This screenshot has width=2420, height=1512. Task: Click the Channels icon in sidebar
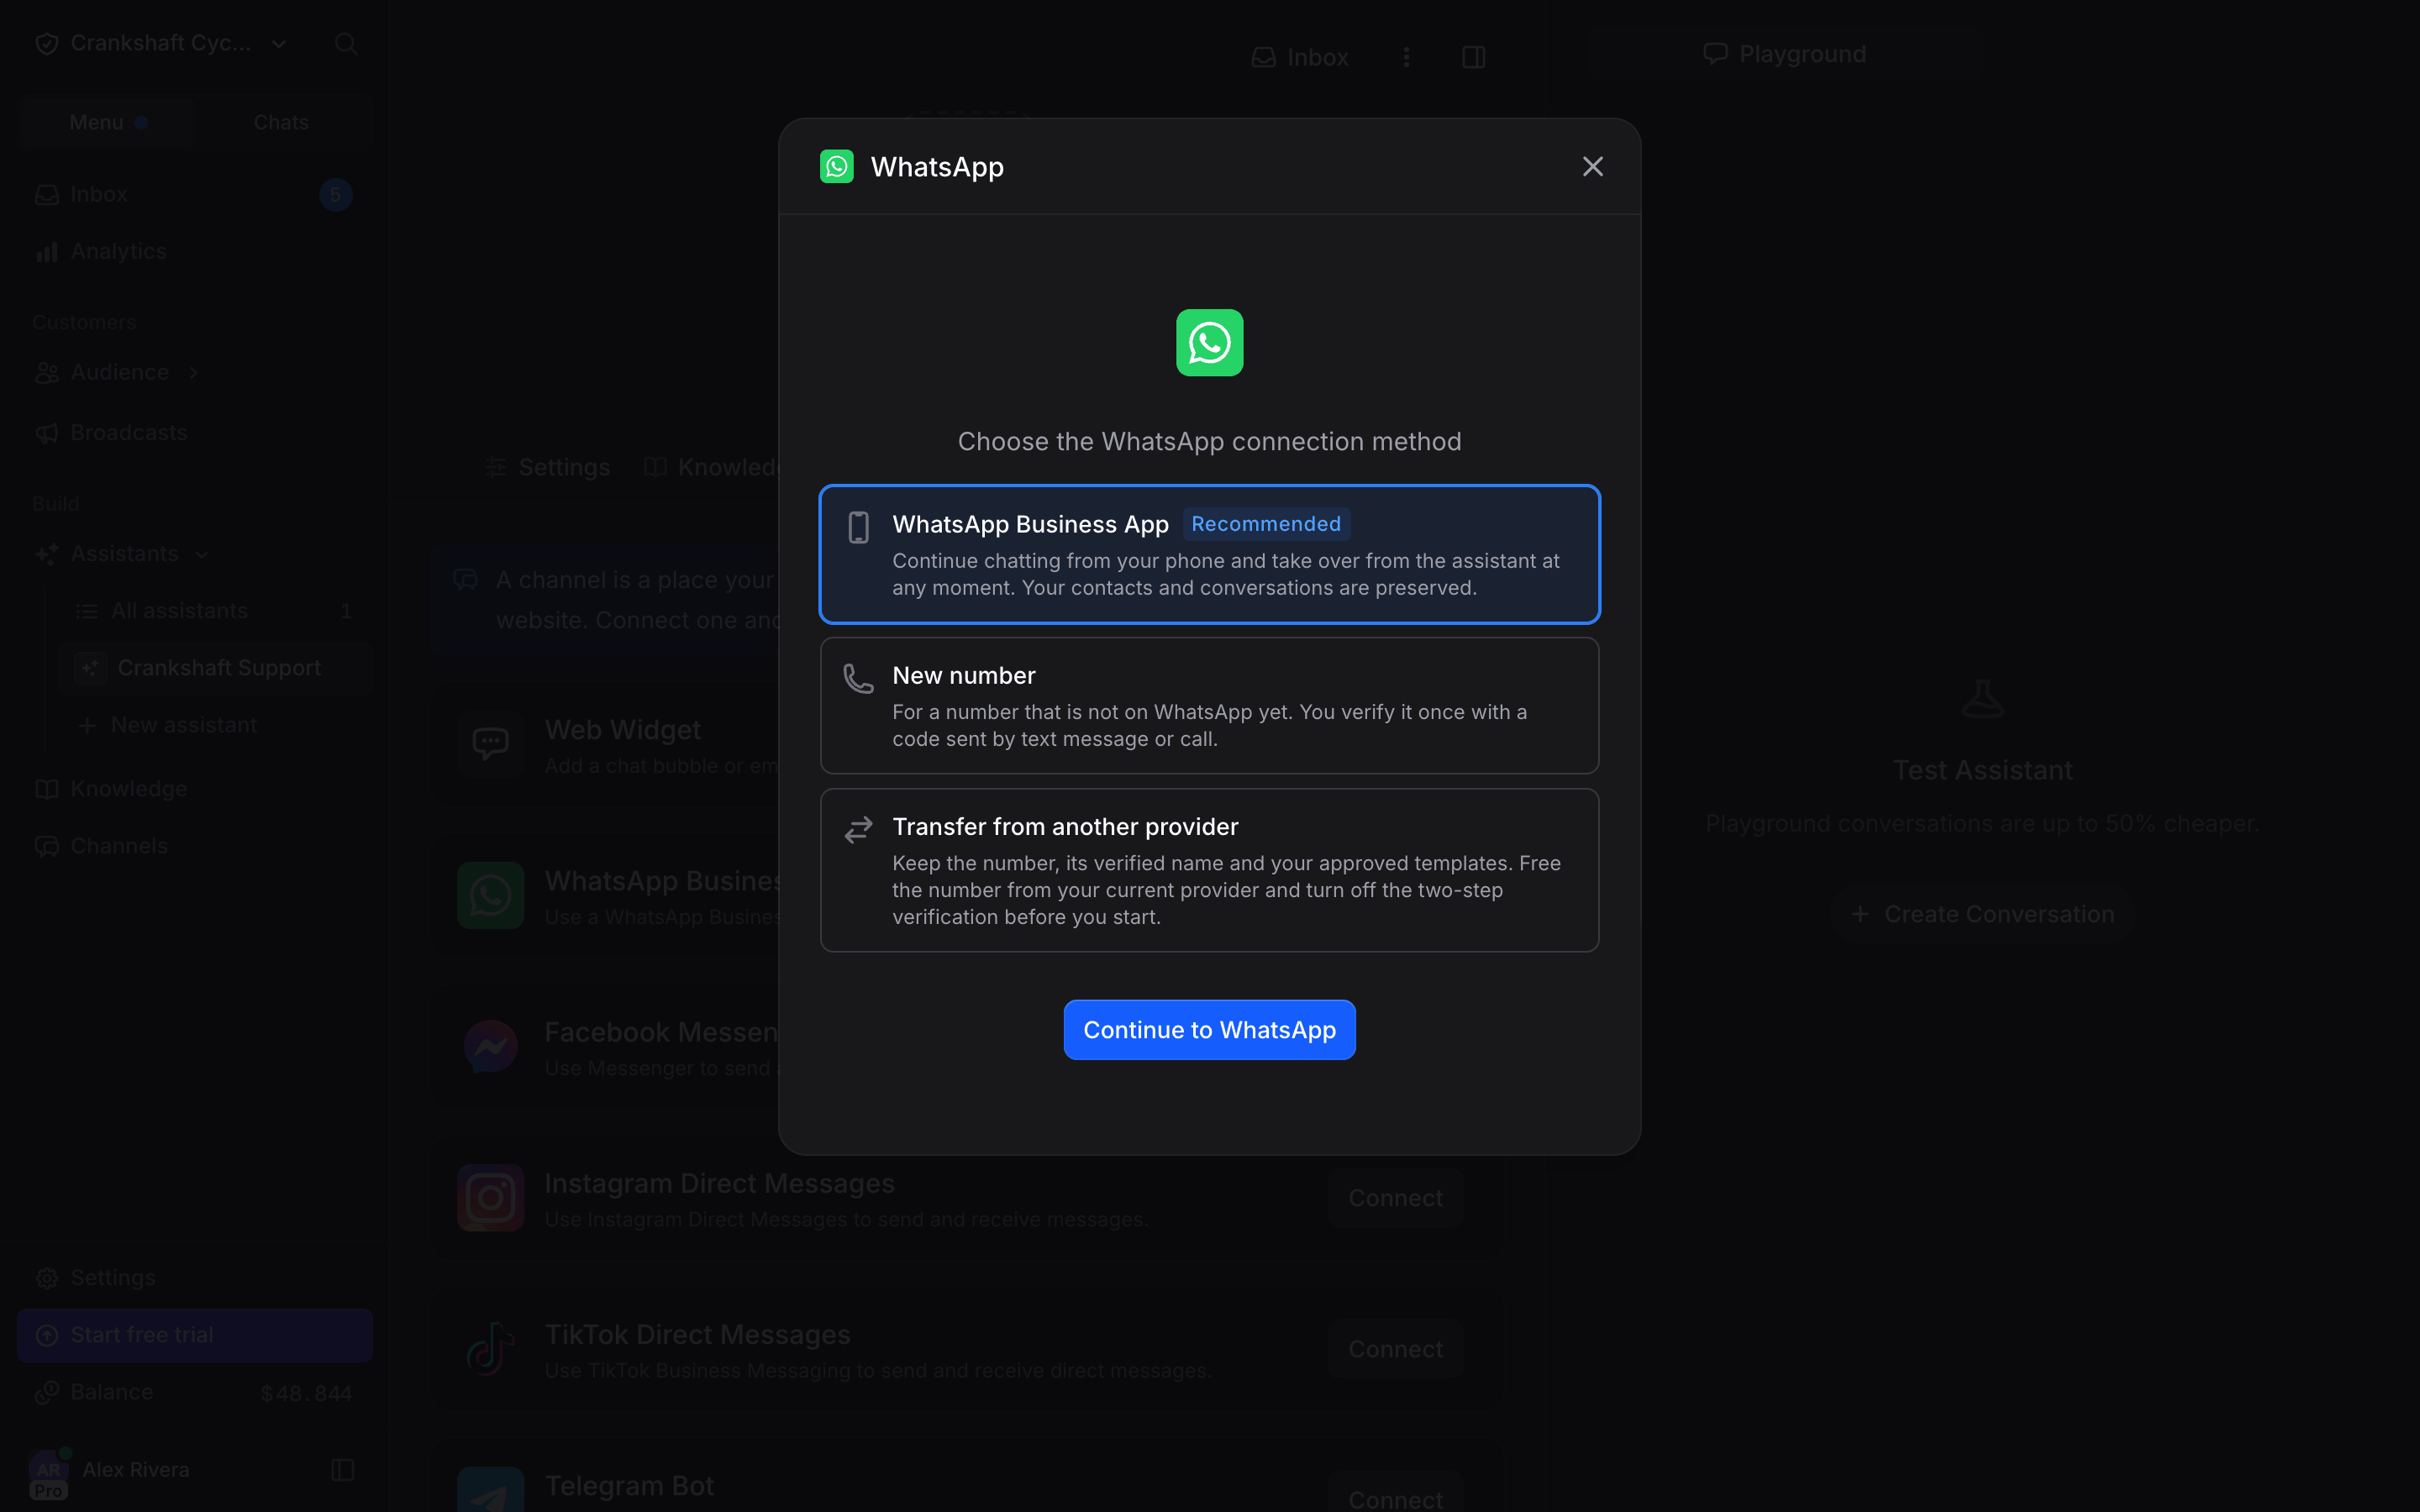[x=47, y=847]
